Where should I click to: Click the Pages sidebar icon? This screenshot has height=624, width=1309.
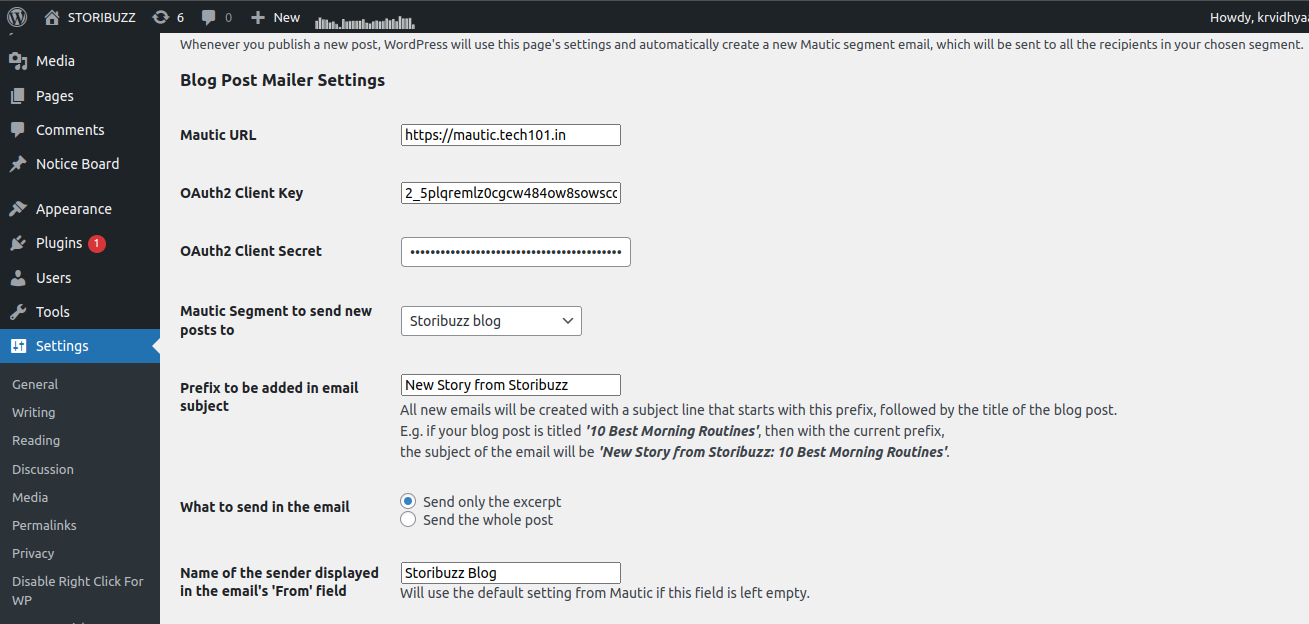(x=18, y=96)
